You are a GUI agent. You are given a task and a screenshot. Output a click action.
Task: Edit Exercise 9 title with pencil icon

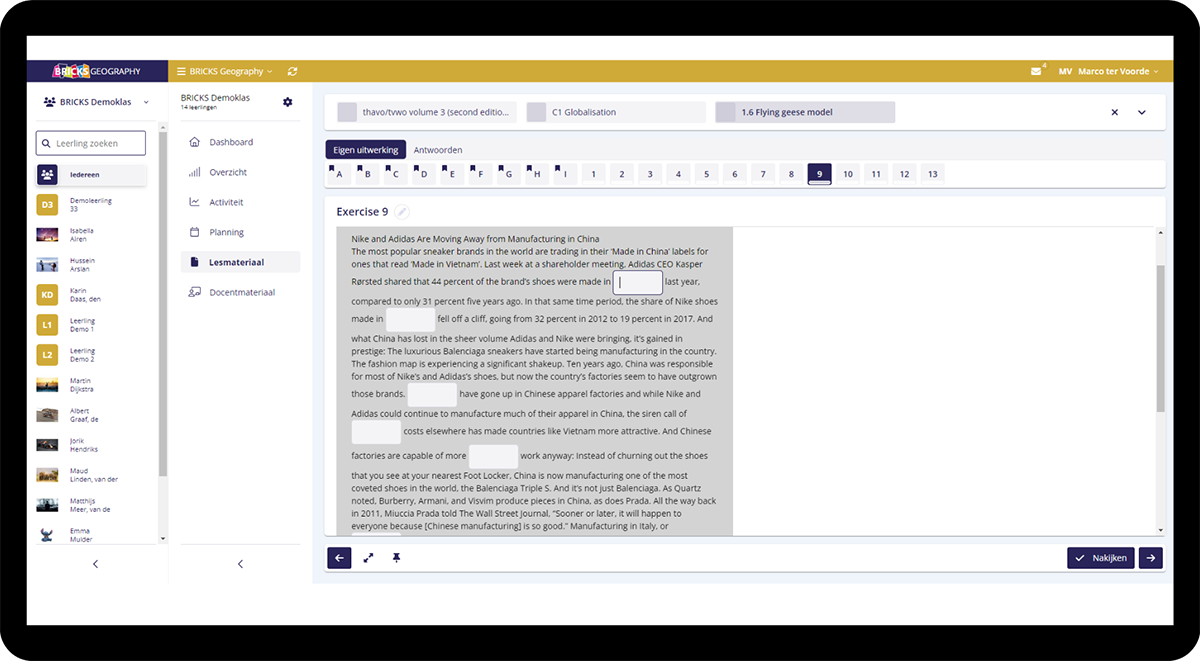coord(402,212)
